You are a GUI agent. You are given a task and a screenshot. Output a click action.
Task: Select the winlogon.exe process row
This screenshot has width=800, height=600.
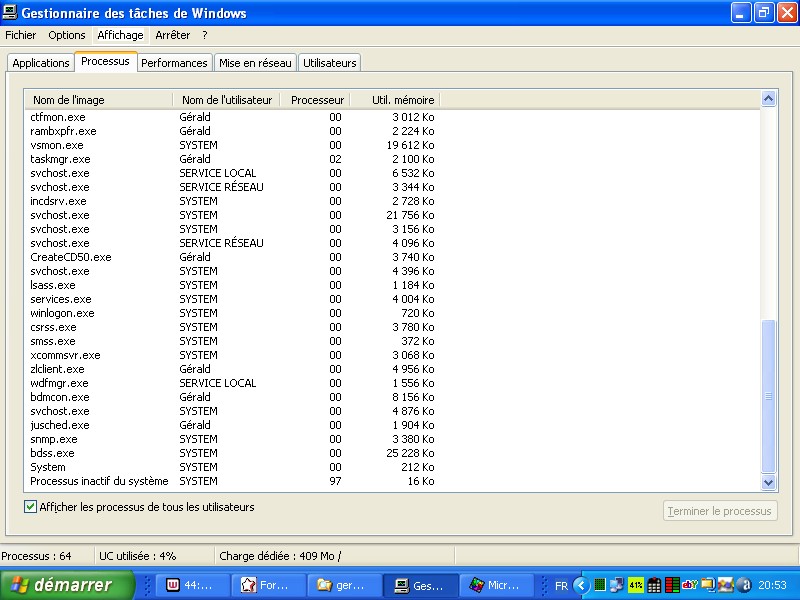coord(232,313)
